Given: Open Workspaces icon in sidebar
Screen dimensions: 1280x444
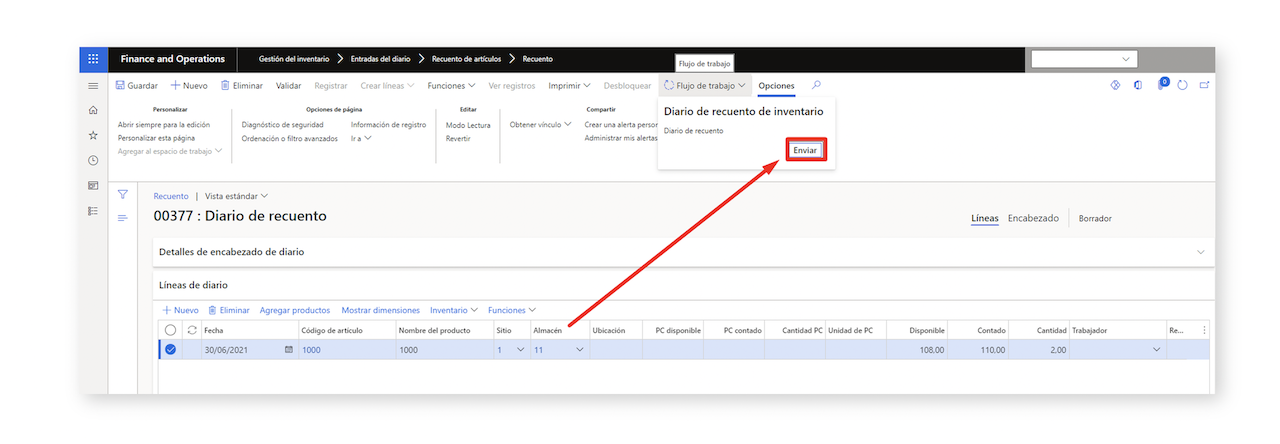Looking at the screenshot, I should coord(93,186).
